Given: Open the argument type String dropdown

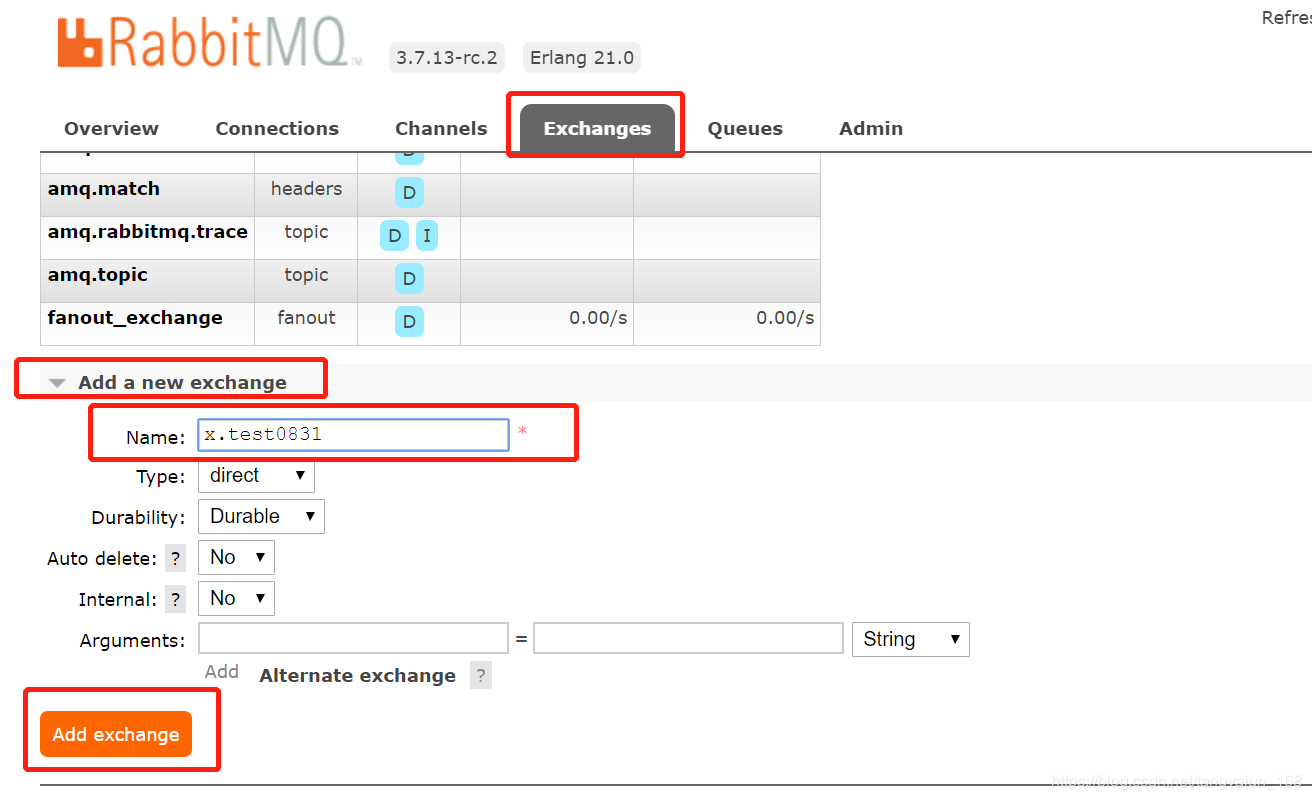Looking at the screenshot, I should pos(910,640).
